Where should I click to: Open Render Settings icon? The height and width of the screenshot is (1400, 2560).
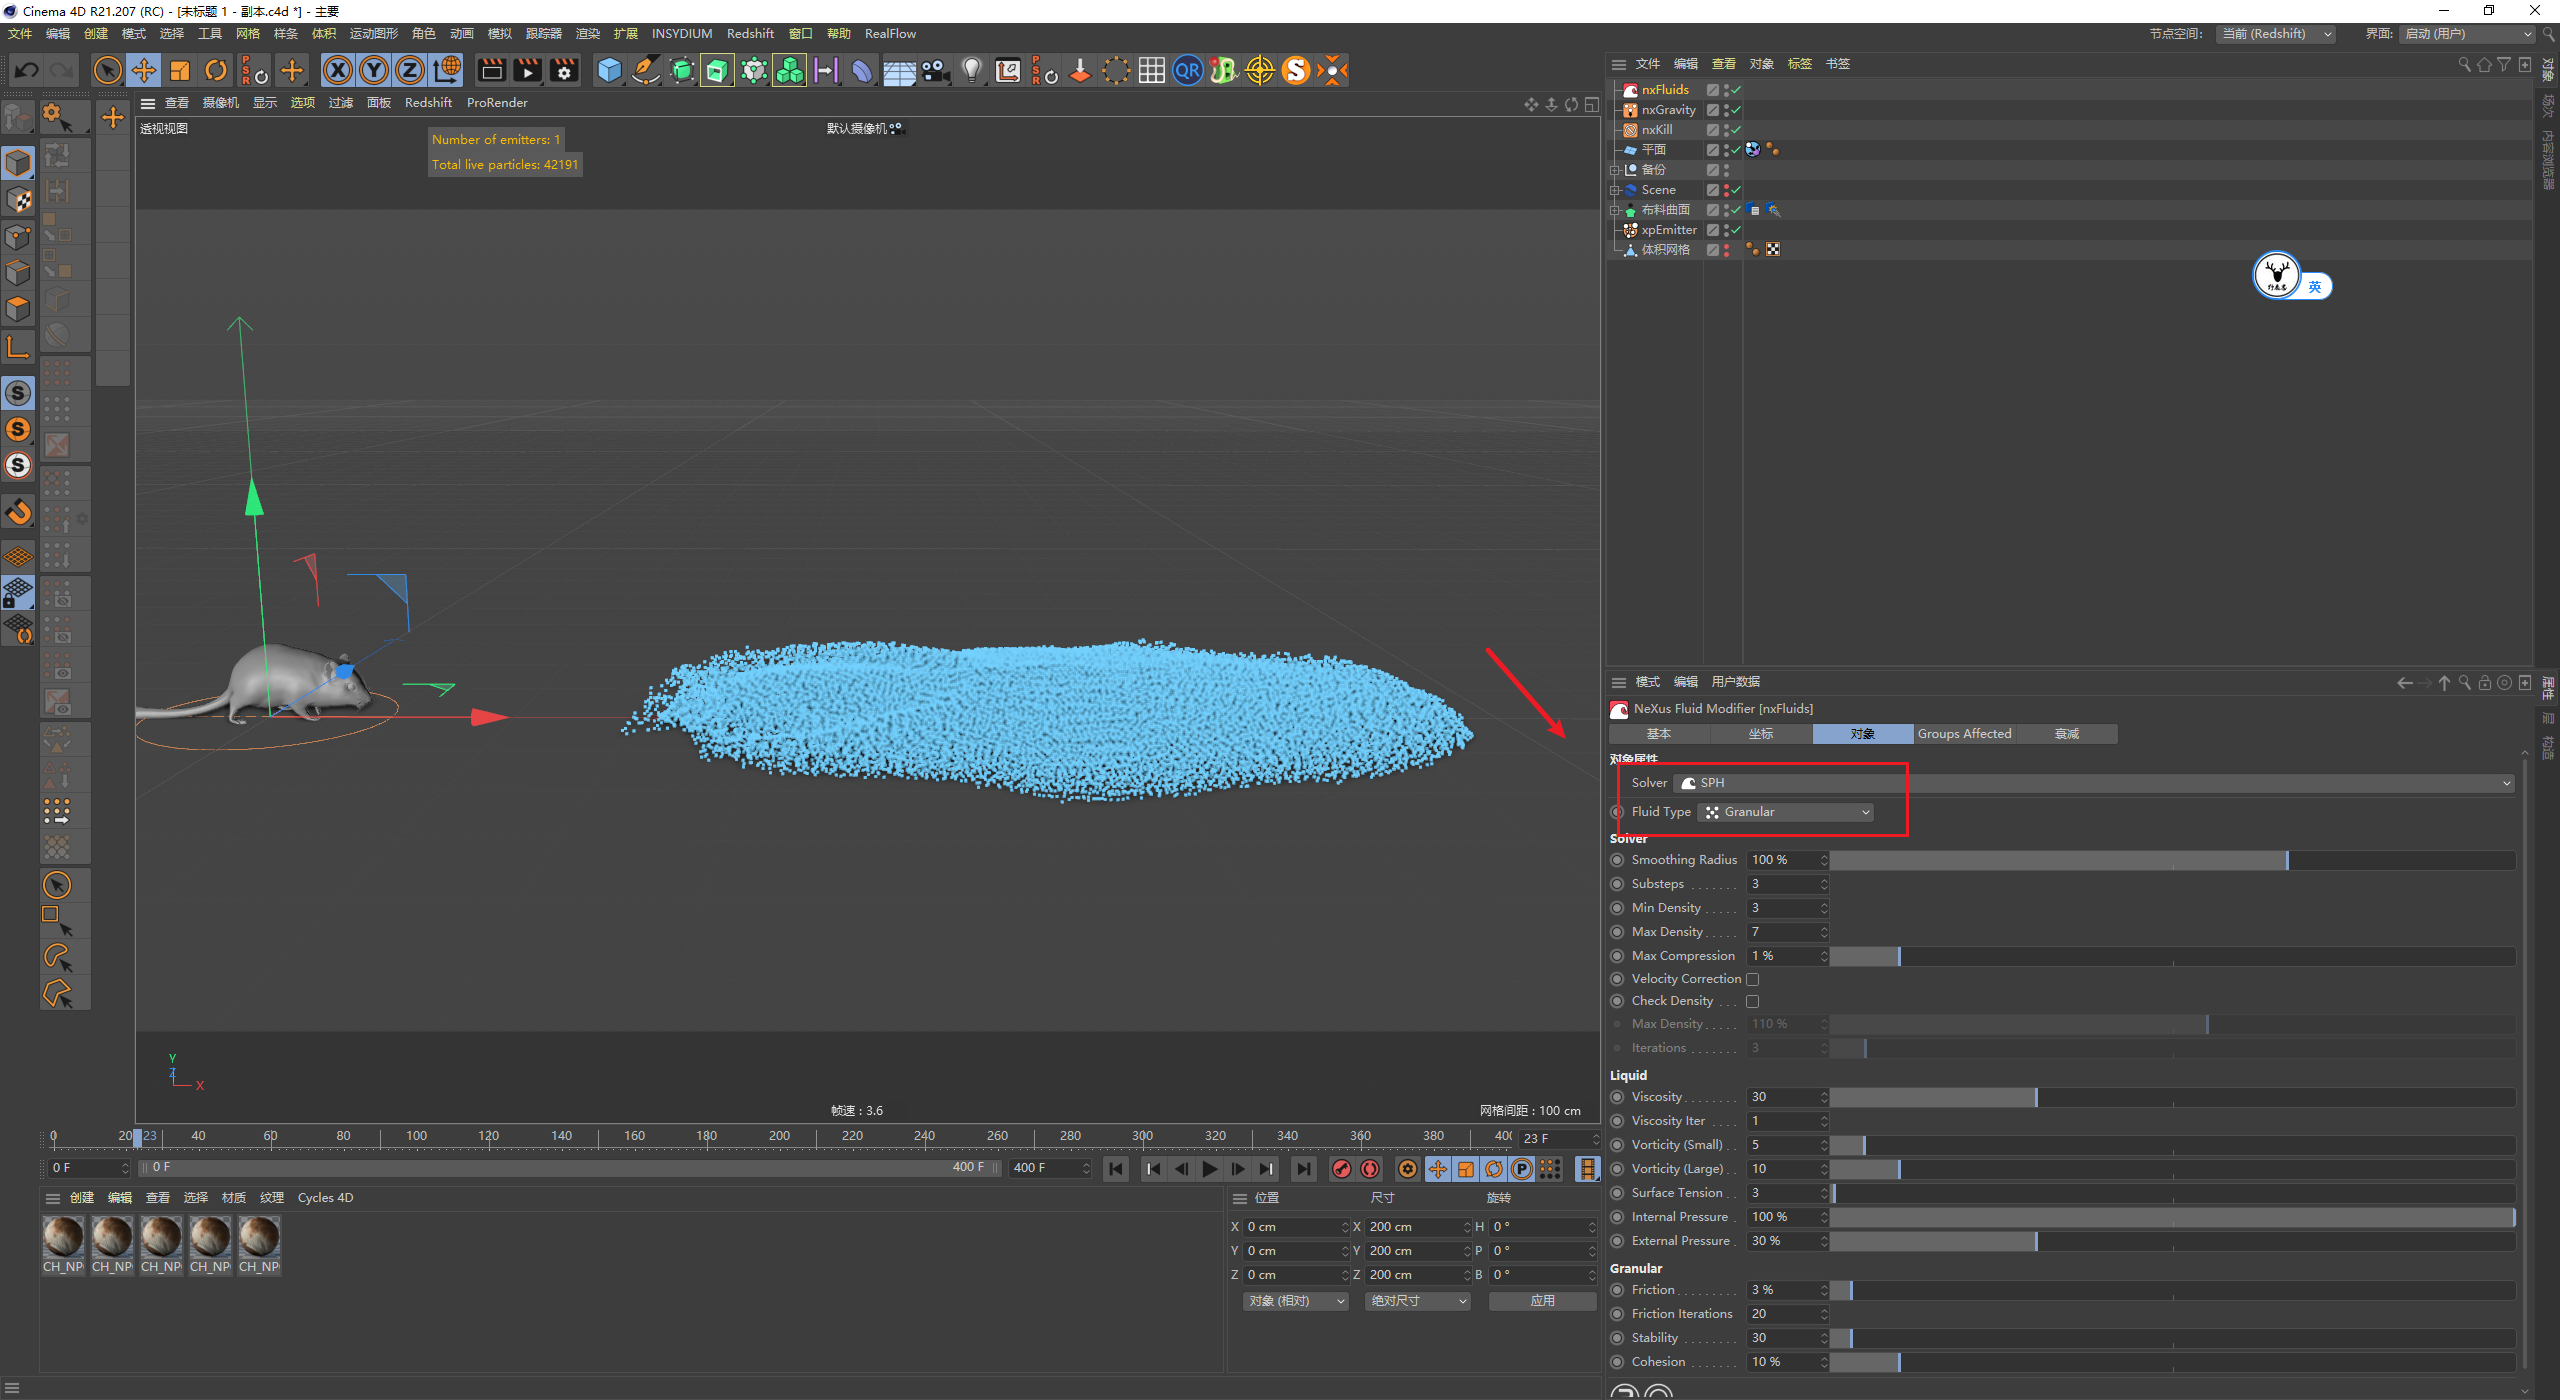click(x=564, y=70)
